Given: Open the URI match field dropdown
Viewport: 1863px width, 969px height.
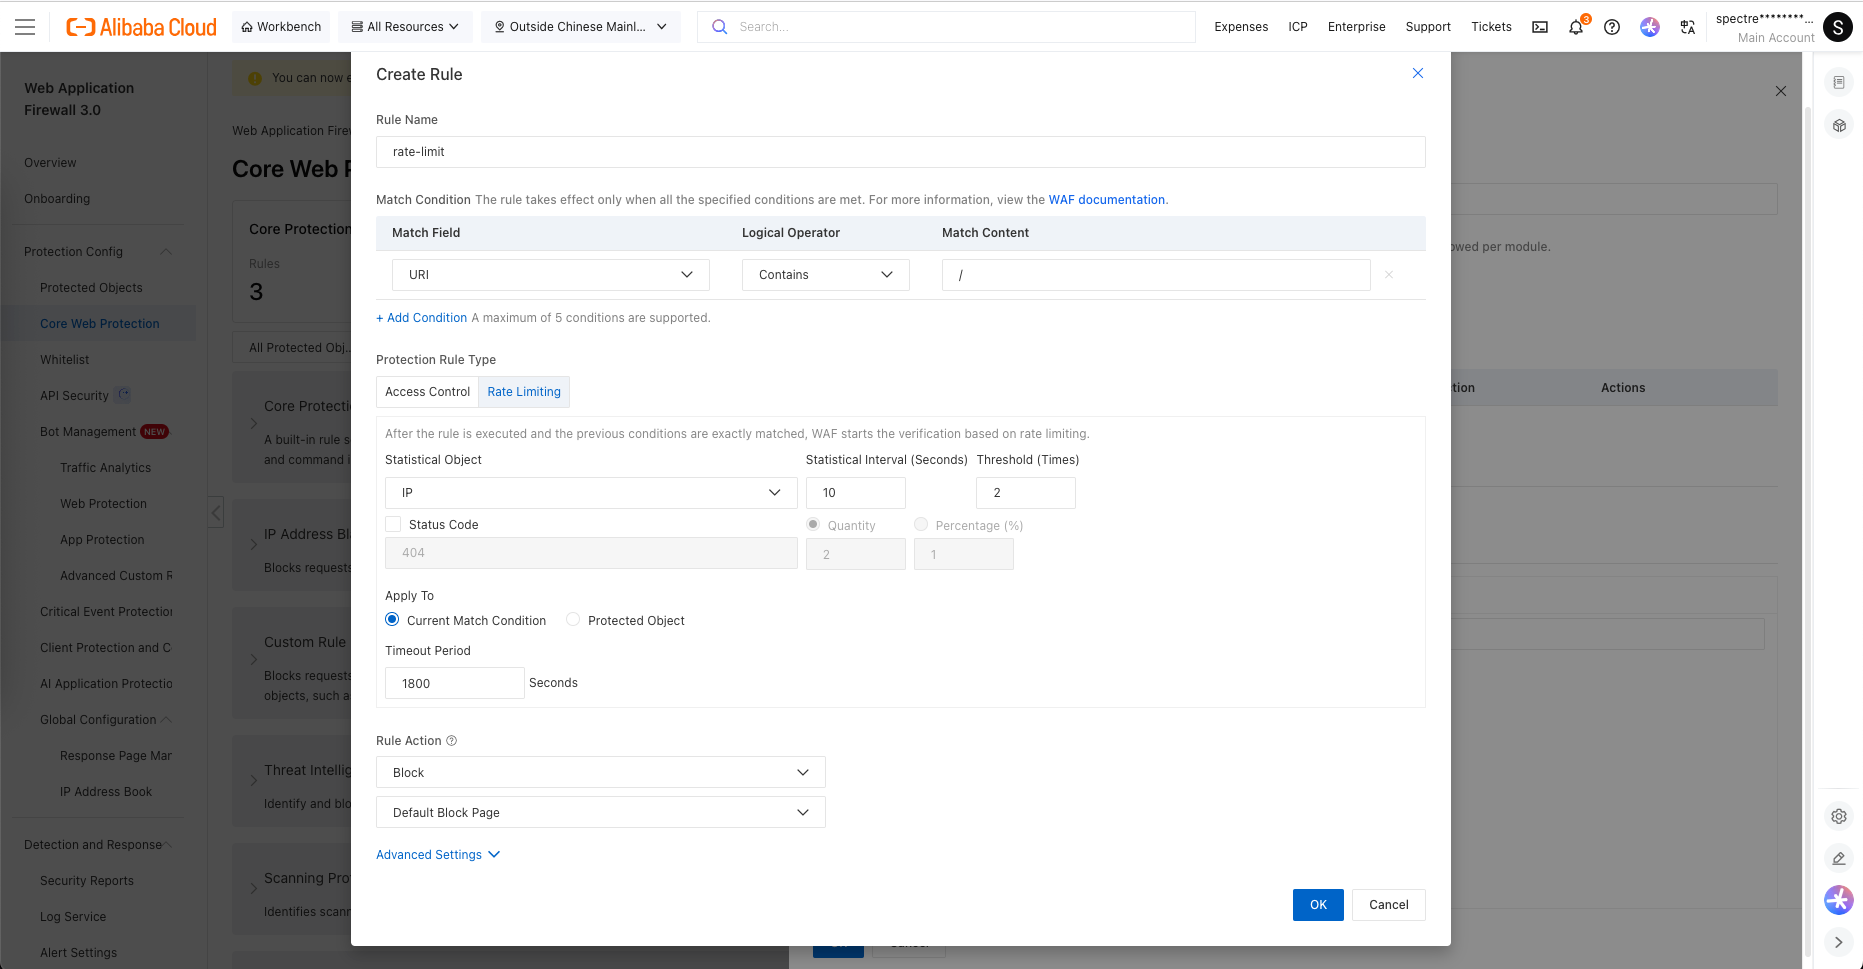Looking at the screenshot, I should 550,275.
